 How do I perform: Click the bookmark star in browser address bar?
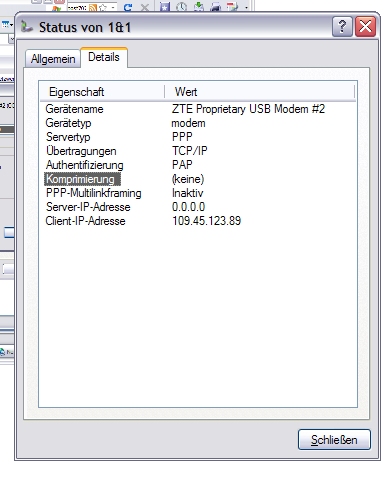(x=103, y=7)
